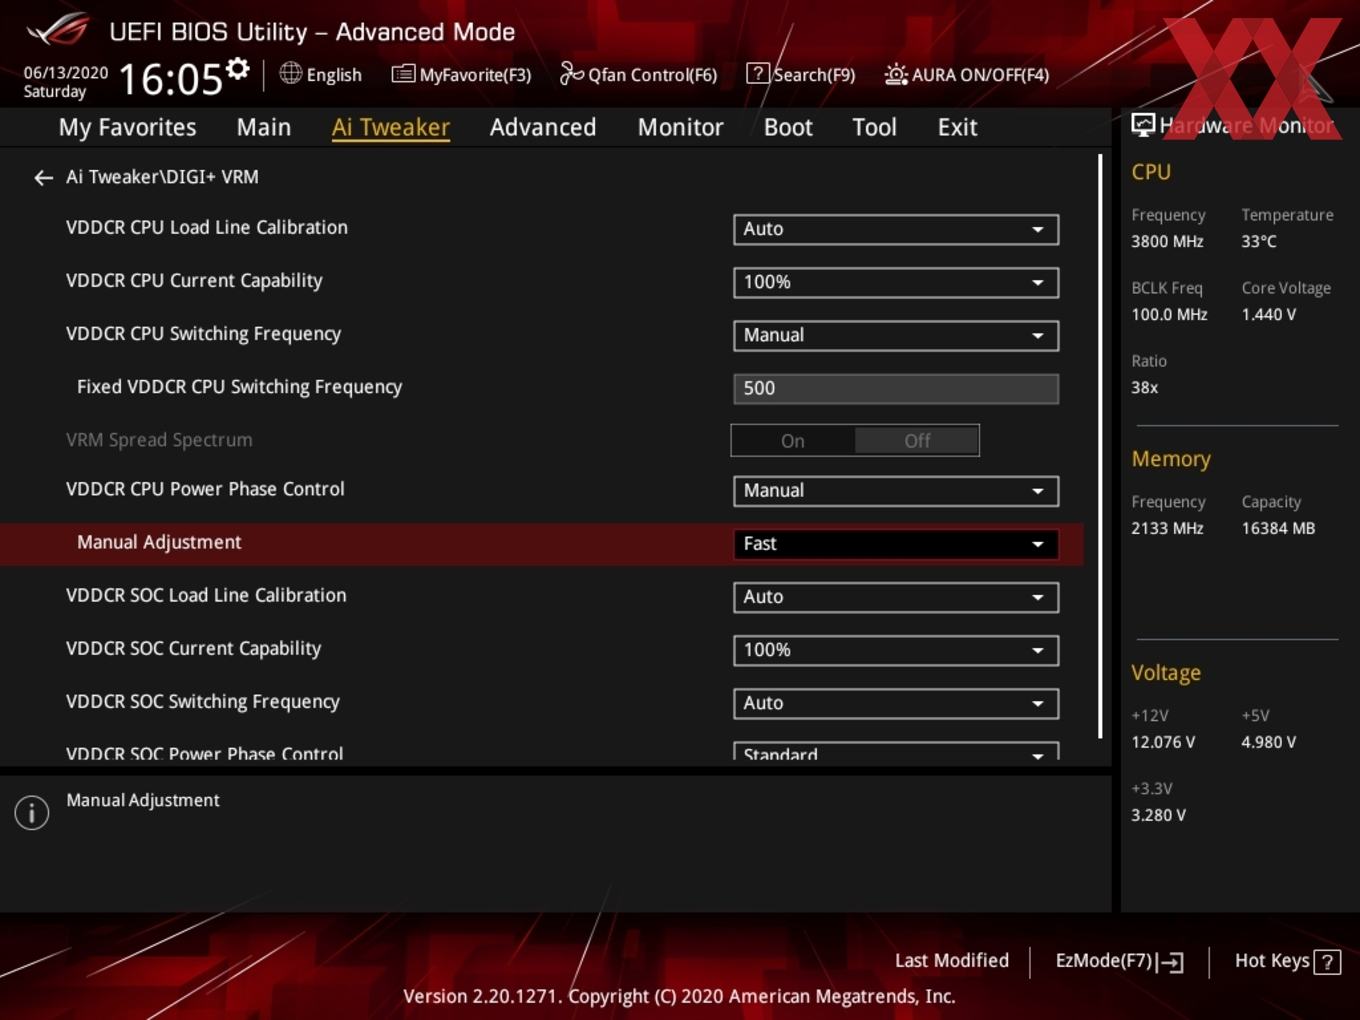The image size is (1360, 1020).
Task: Click the Search question mark icon
Action: click(758, 73)
